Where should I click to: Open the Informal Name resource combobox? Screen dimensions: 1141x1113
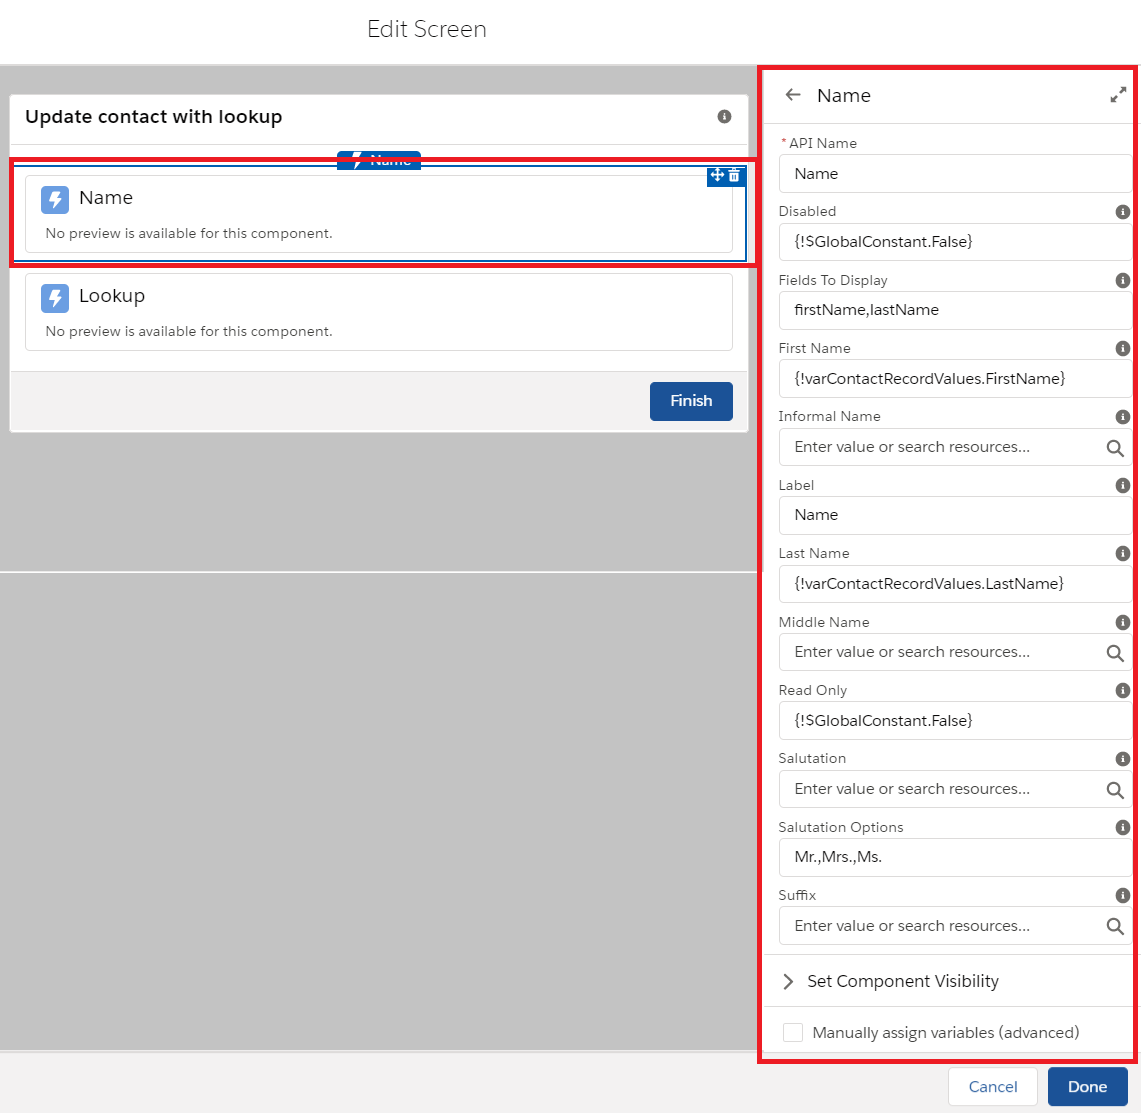coord(955,447)
